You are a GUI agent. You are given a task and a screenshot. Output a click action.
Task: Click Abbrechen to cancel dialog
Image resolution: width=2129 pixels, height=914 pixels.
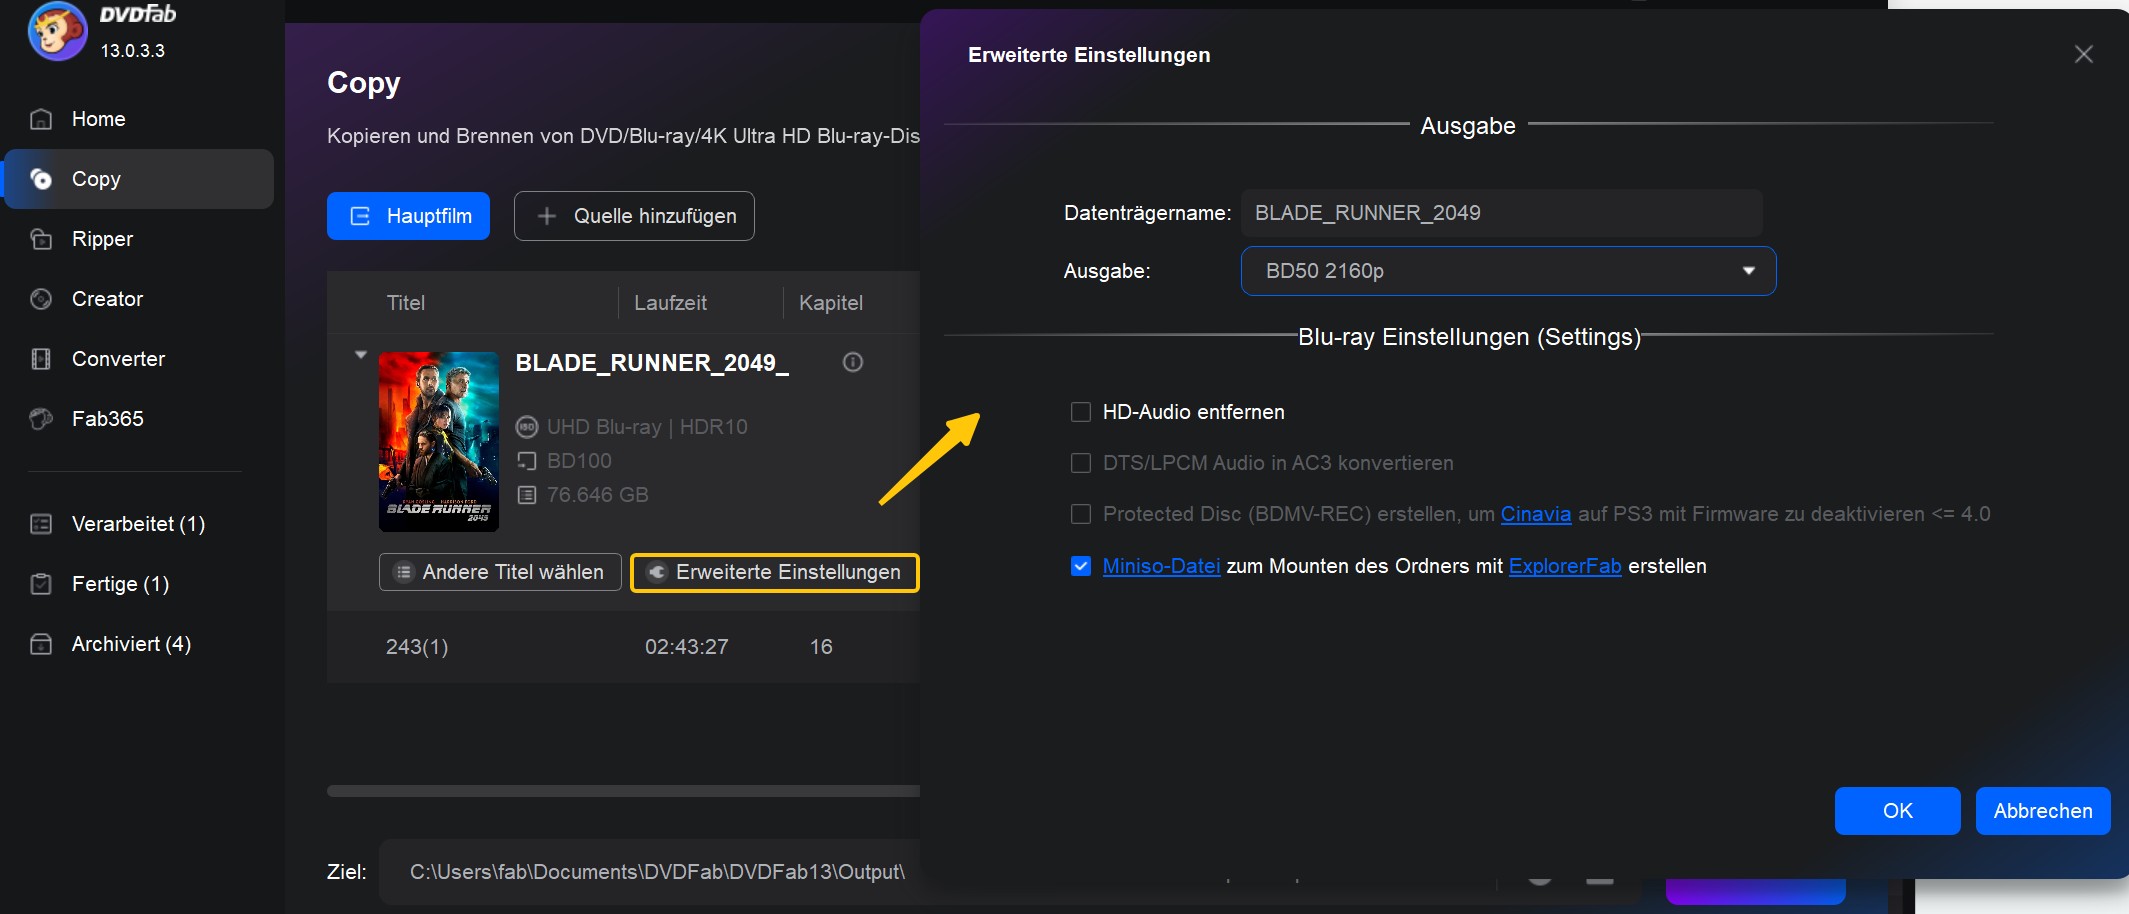[x=2043, y=811]
